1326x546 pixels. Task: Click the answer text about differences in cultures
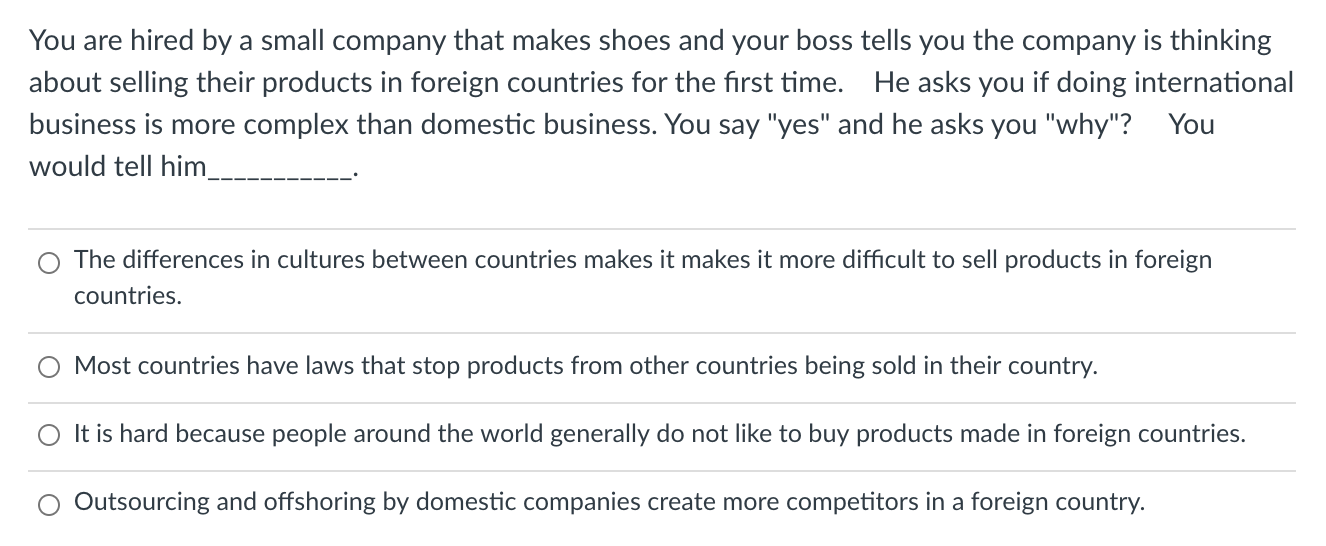pyautogui.click(x=642, y=260)
